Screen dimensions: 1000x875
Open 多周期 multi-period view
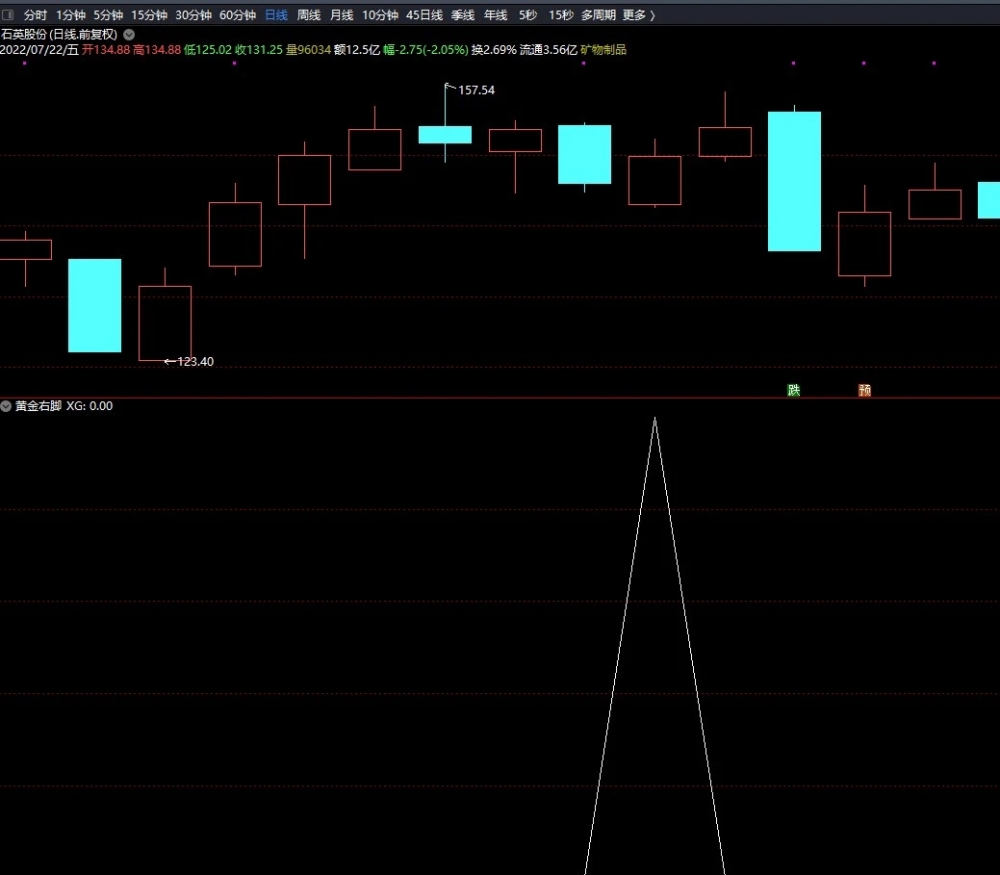pos(598,15)
